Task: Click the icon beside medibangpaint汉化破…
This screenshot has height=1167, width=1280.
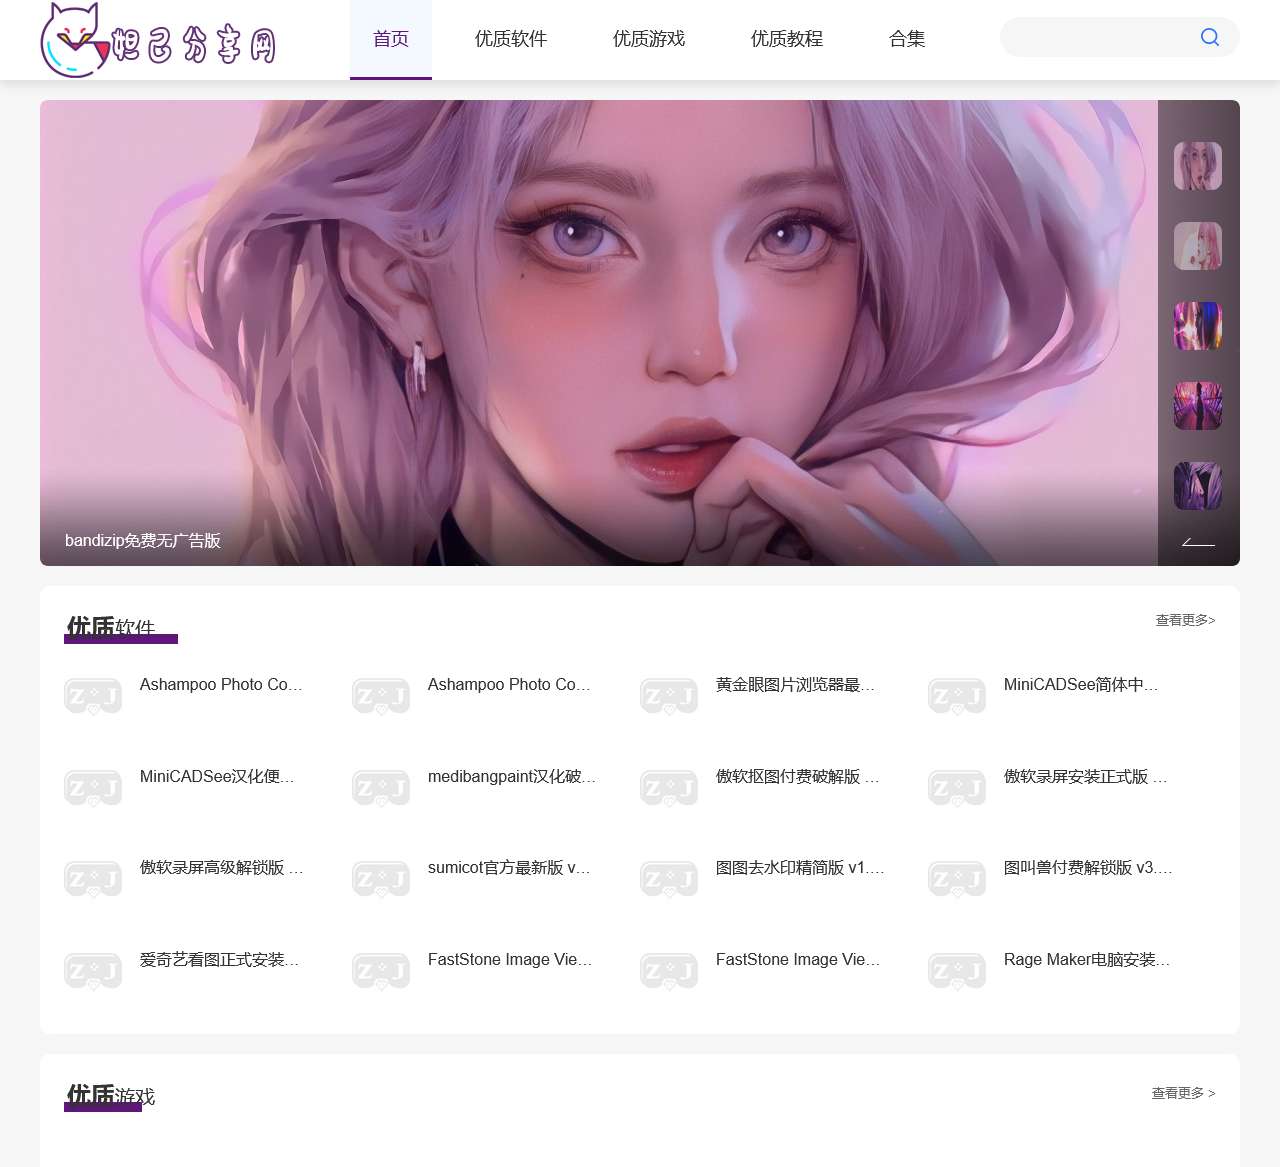Action: coord(381,788)
